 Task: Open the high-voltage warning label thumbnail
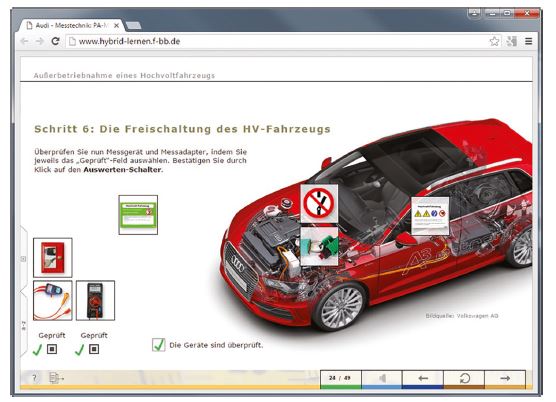[430, 216]
